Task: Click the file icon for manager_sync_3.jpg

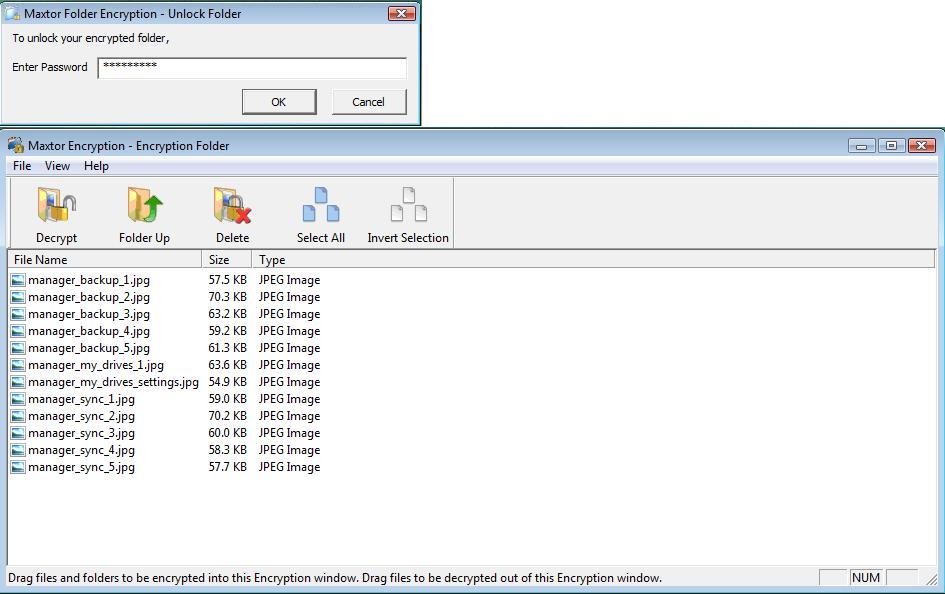Action: tap(18, 433)
